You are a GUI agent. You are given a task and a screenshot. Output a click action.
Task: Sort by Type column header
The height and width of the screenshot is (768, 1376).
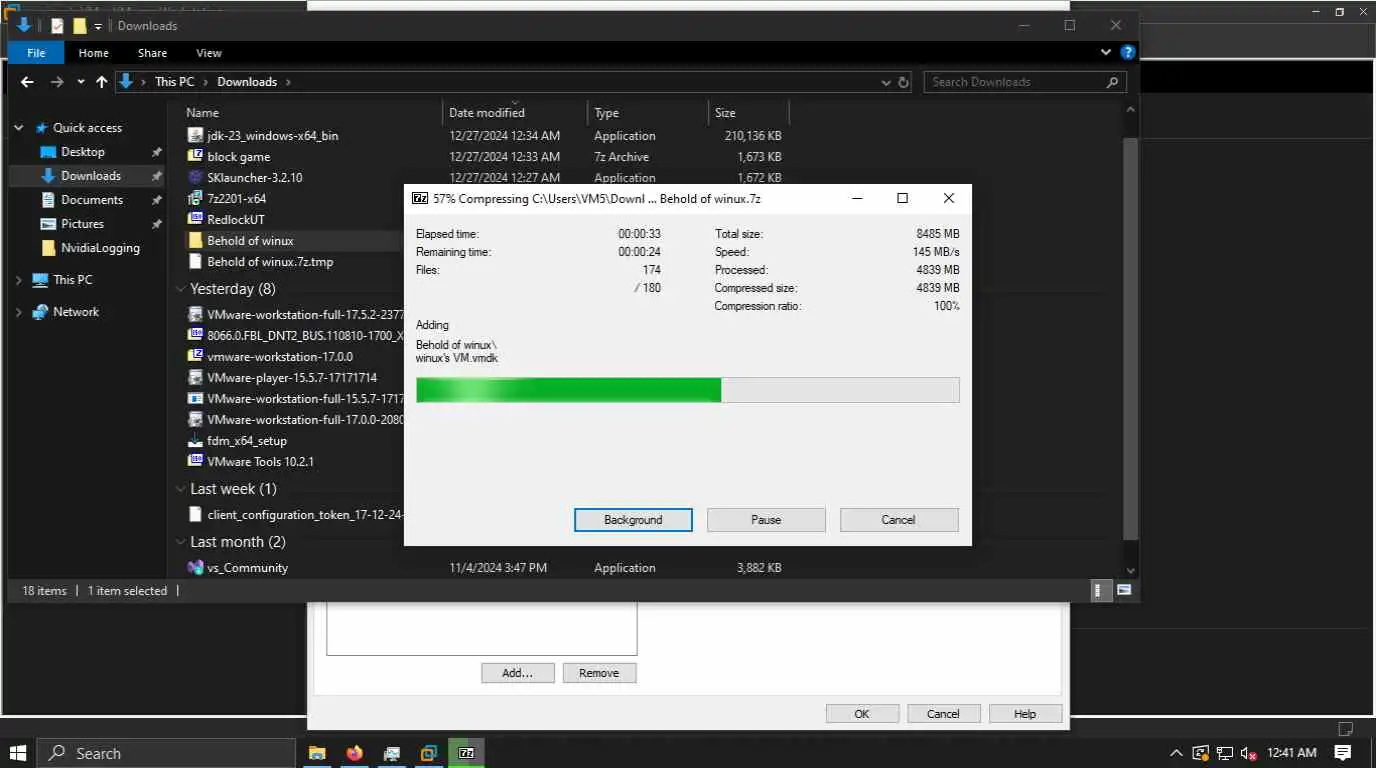click(648, 113)
